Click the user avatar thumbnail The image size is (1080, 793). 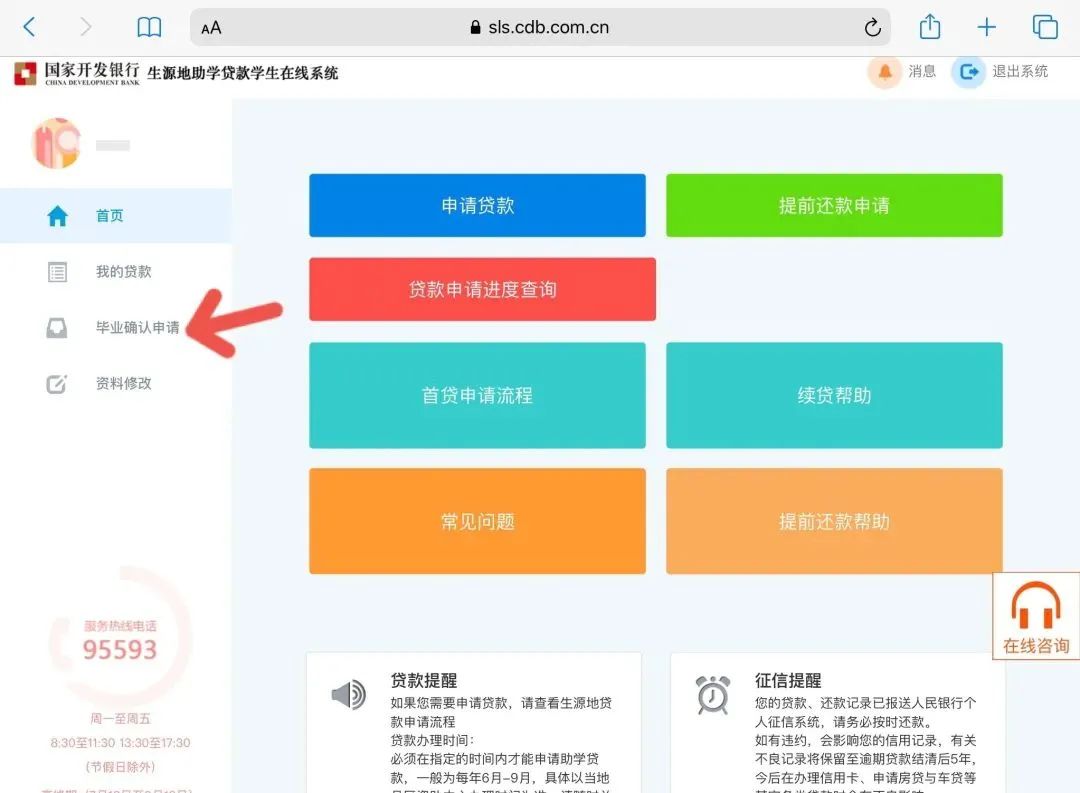55,143
